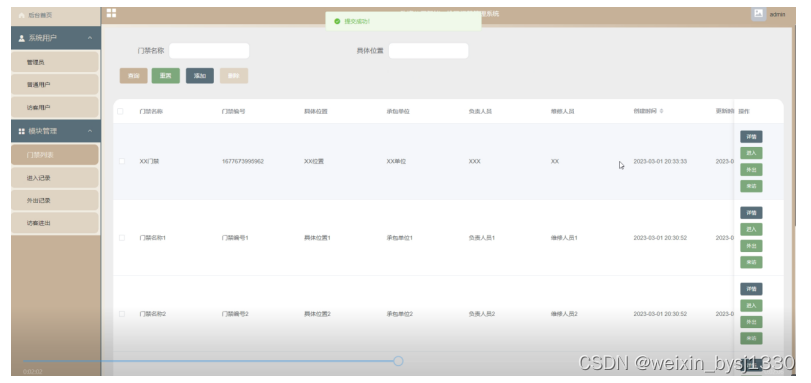Collapse the 系统用户 section chevron
This screenshot has width=811, height=383.
click(90, 38)
